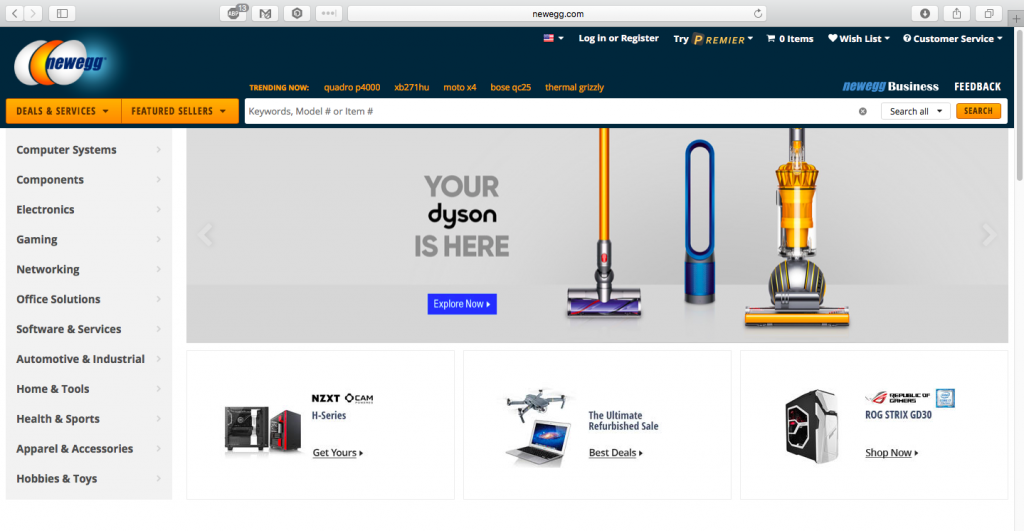Screen dimensions: 1024x531
Task: Show previous banner slide arrow
Action: pos(206,234)
